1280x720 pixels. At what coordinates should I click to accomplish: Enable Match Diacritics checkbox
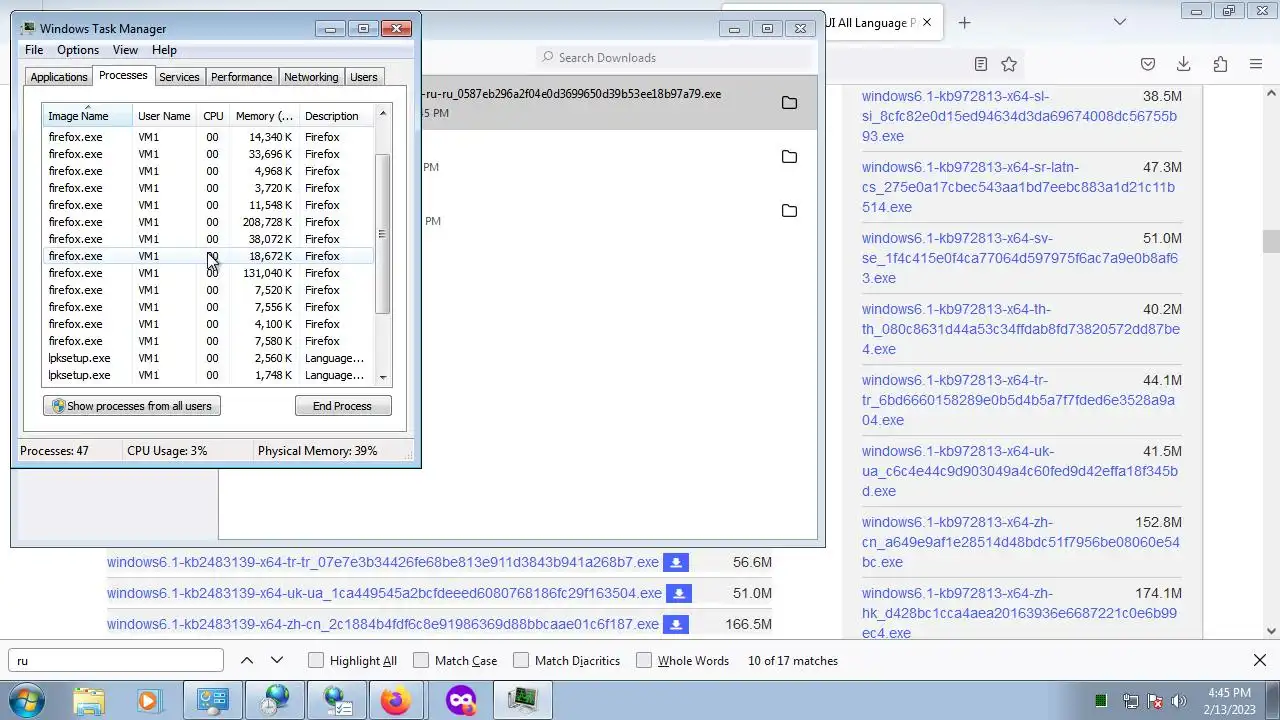click(x=521, y=660)
